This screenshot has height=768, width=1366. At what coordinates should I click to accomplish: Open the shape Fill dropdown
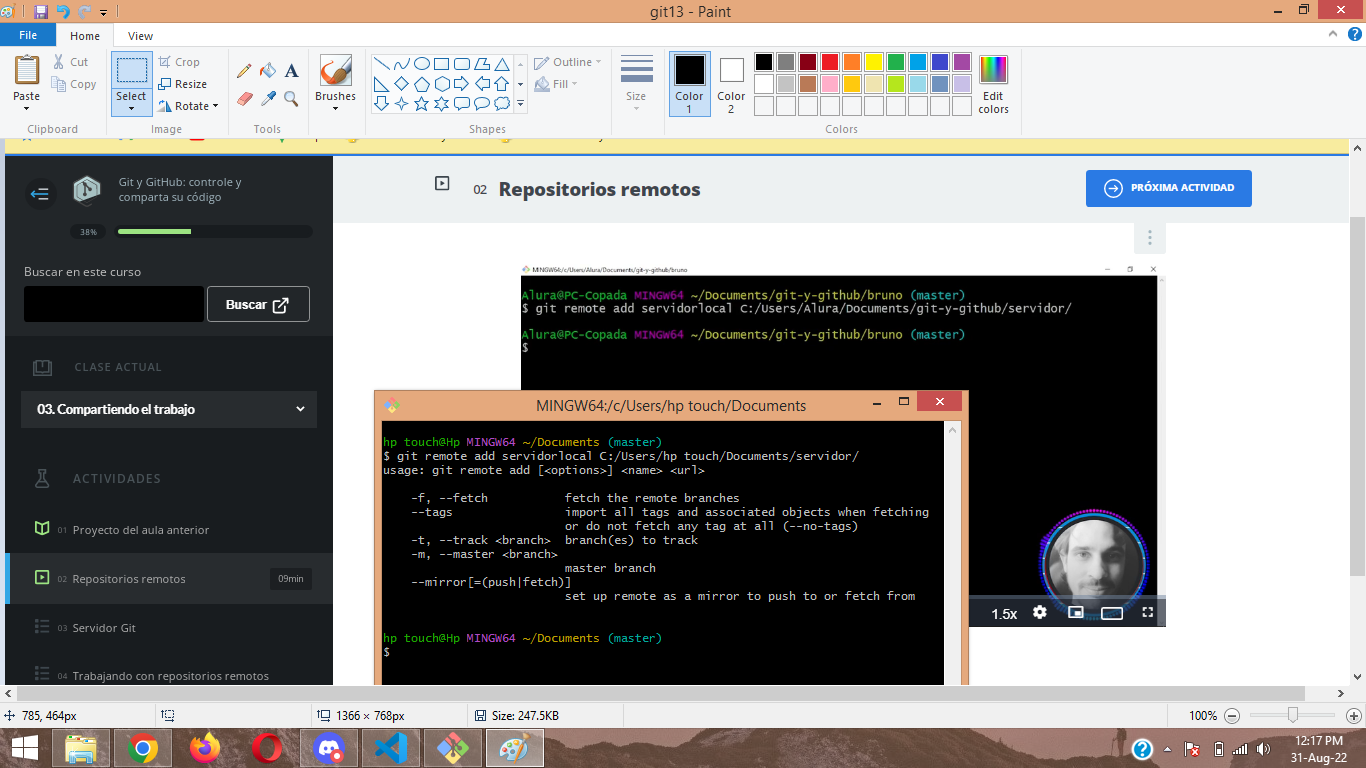556,84
